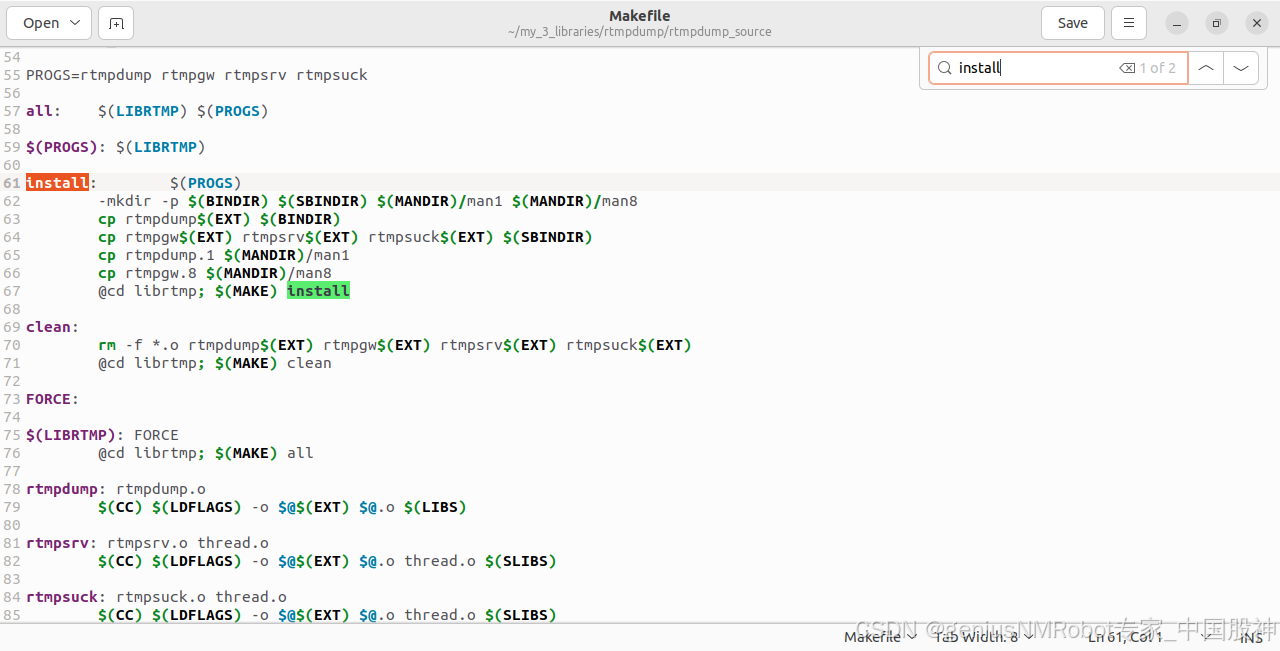This screenshot has height=651, width=1280.
Task: Click green highlighted install on line 67
Action: [318, 291]
